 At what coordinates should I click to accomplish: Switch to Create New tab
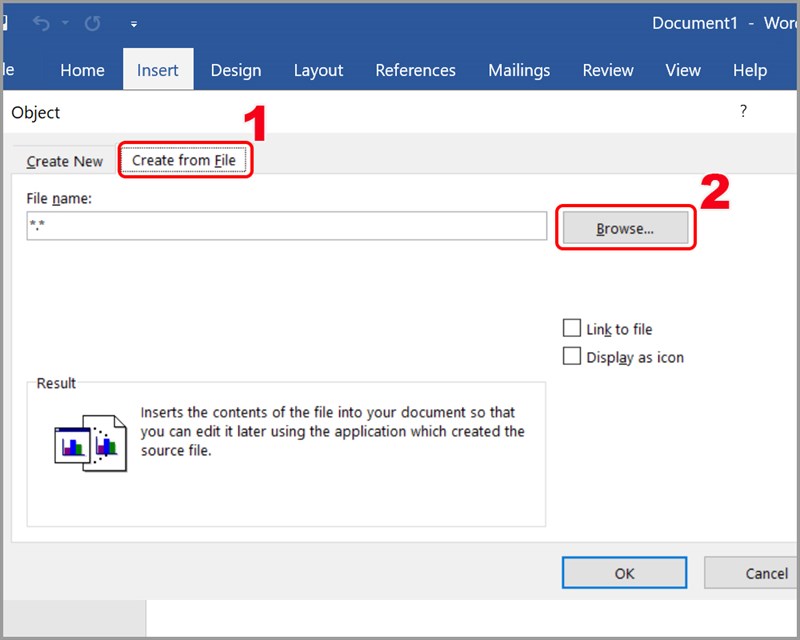pos(65,161)
